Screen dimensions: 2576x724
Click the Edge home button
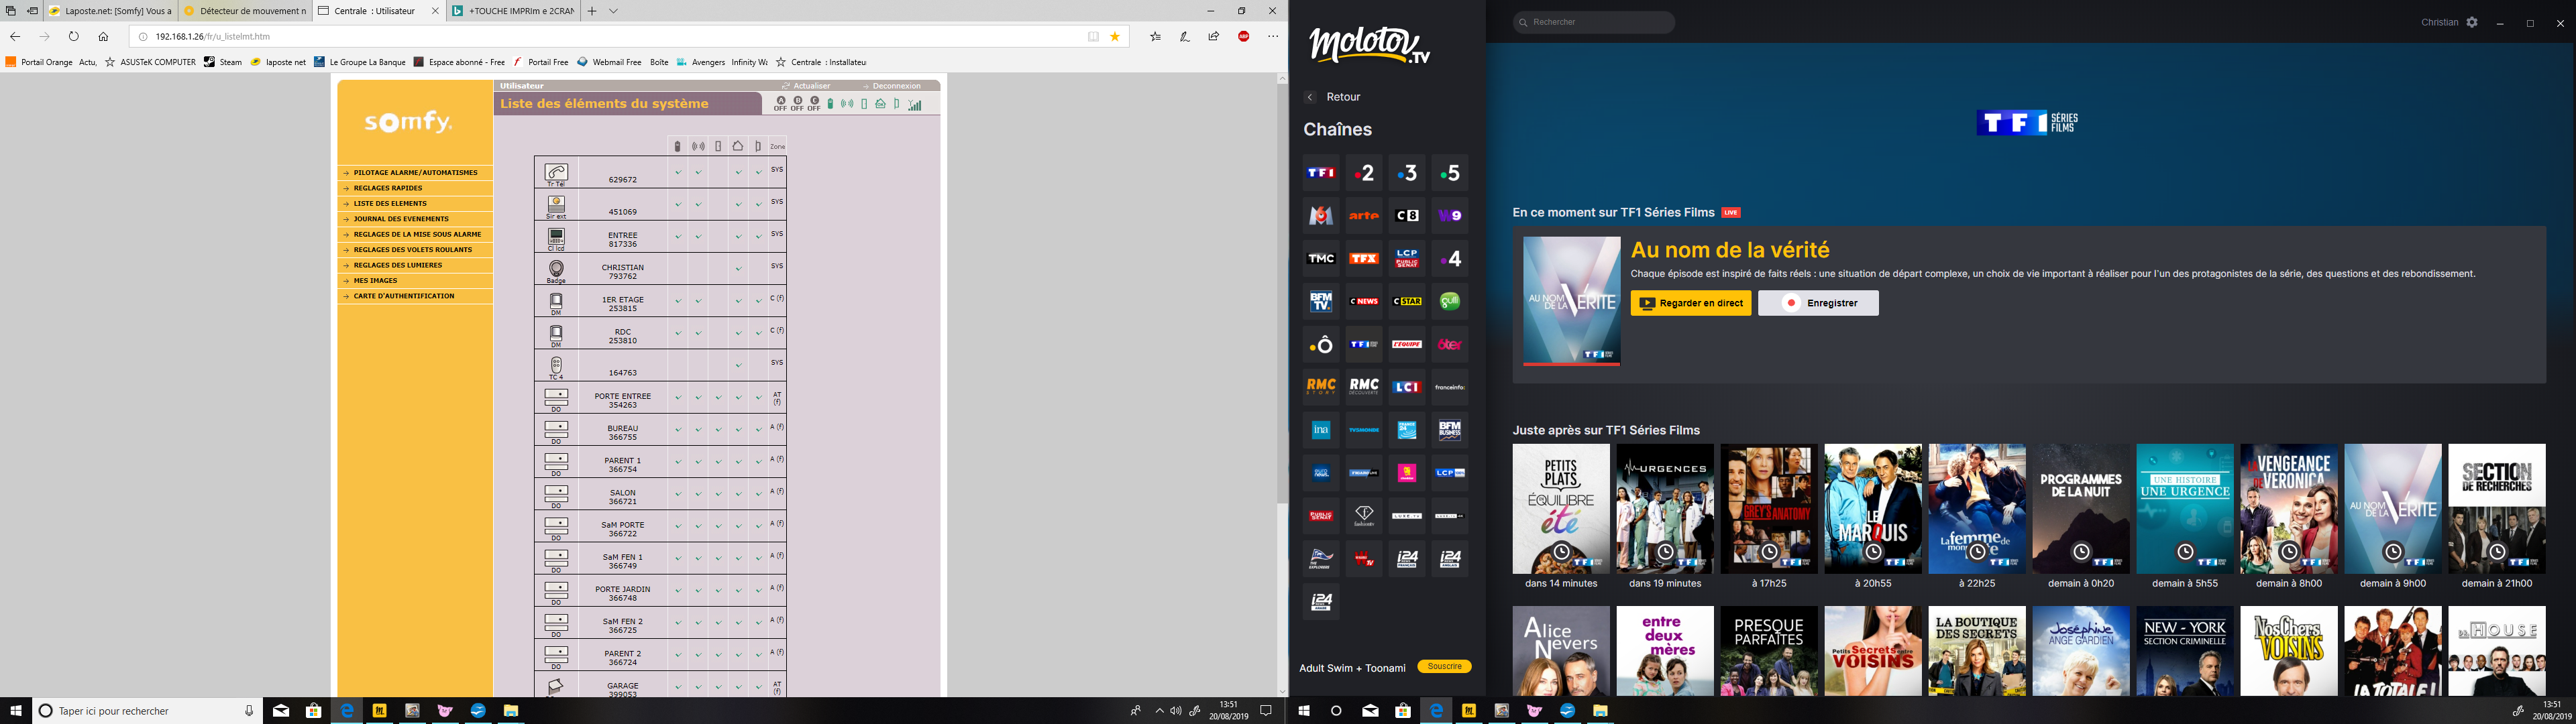pos(103,36)
